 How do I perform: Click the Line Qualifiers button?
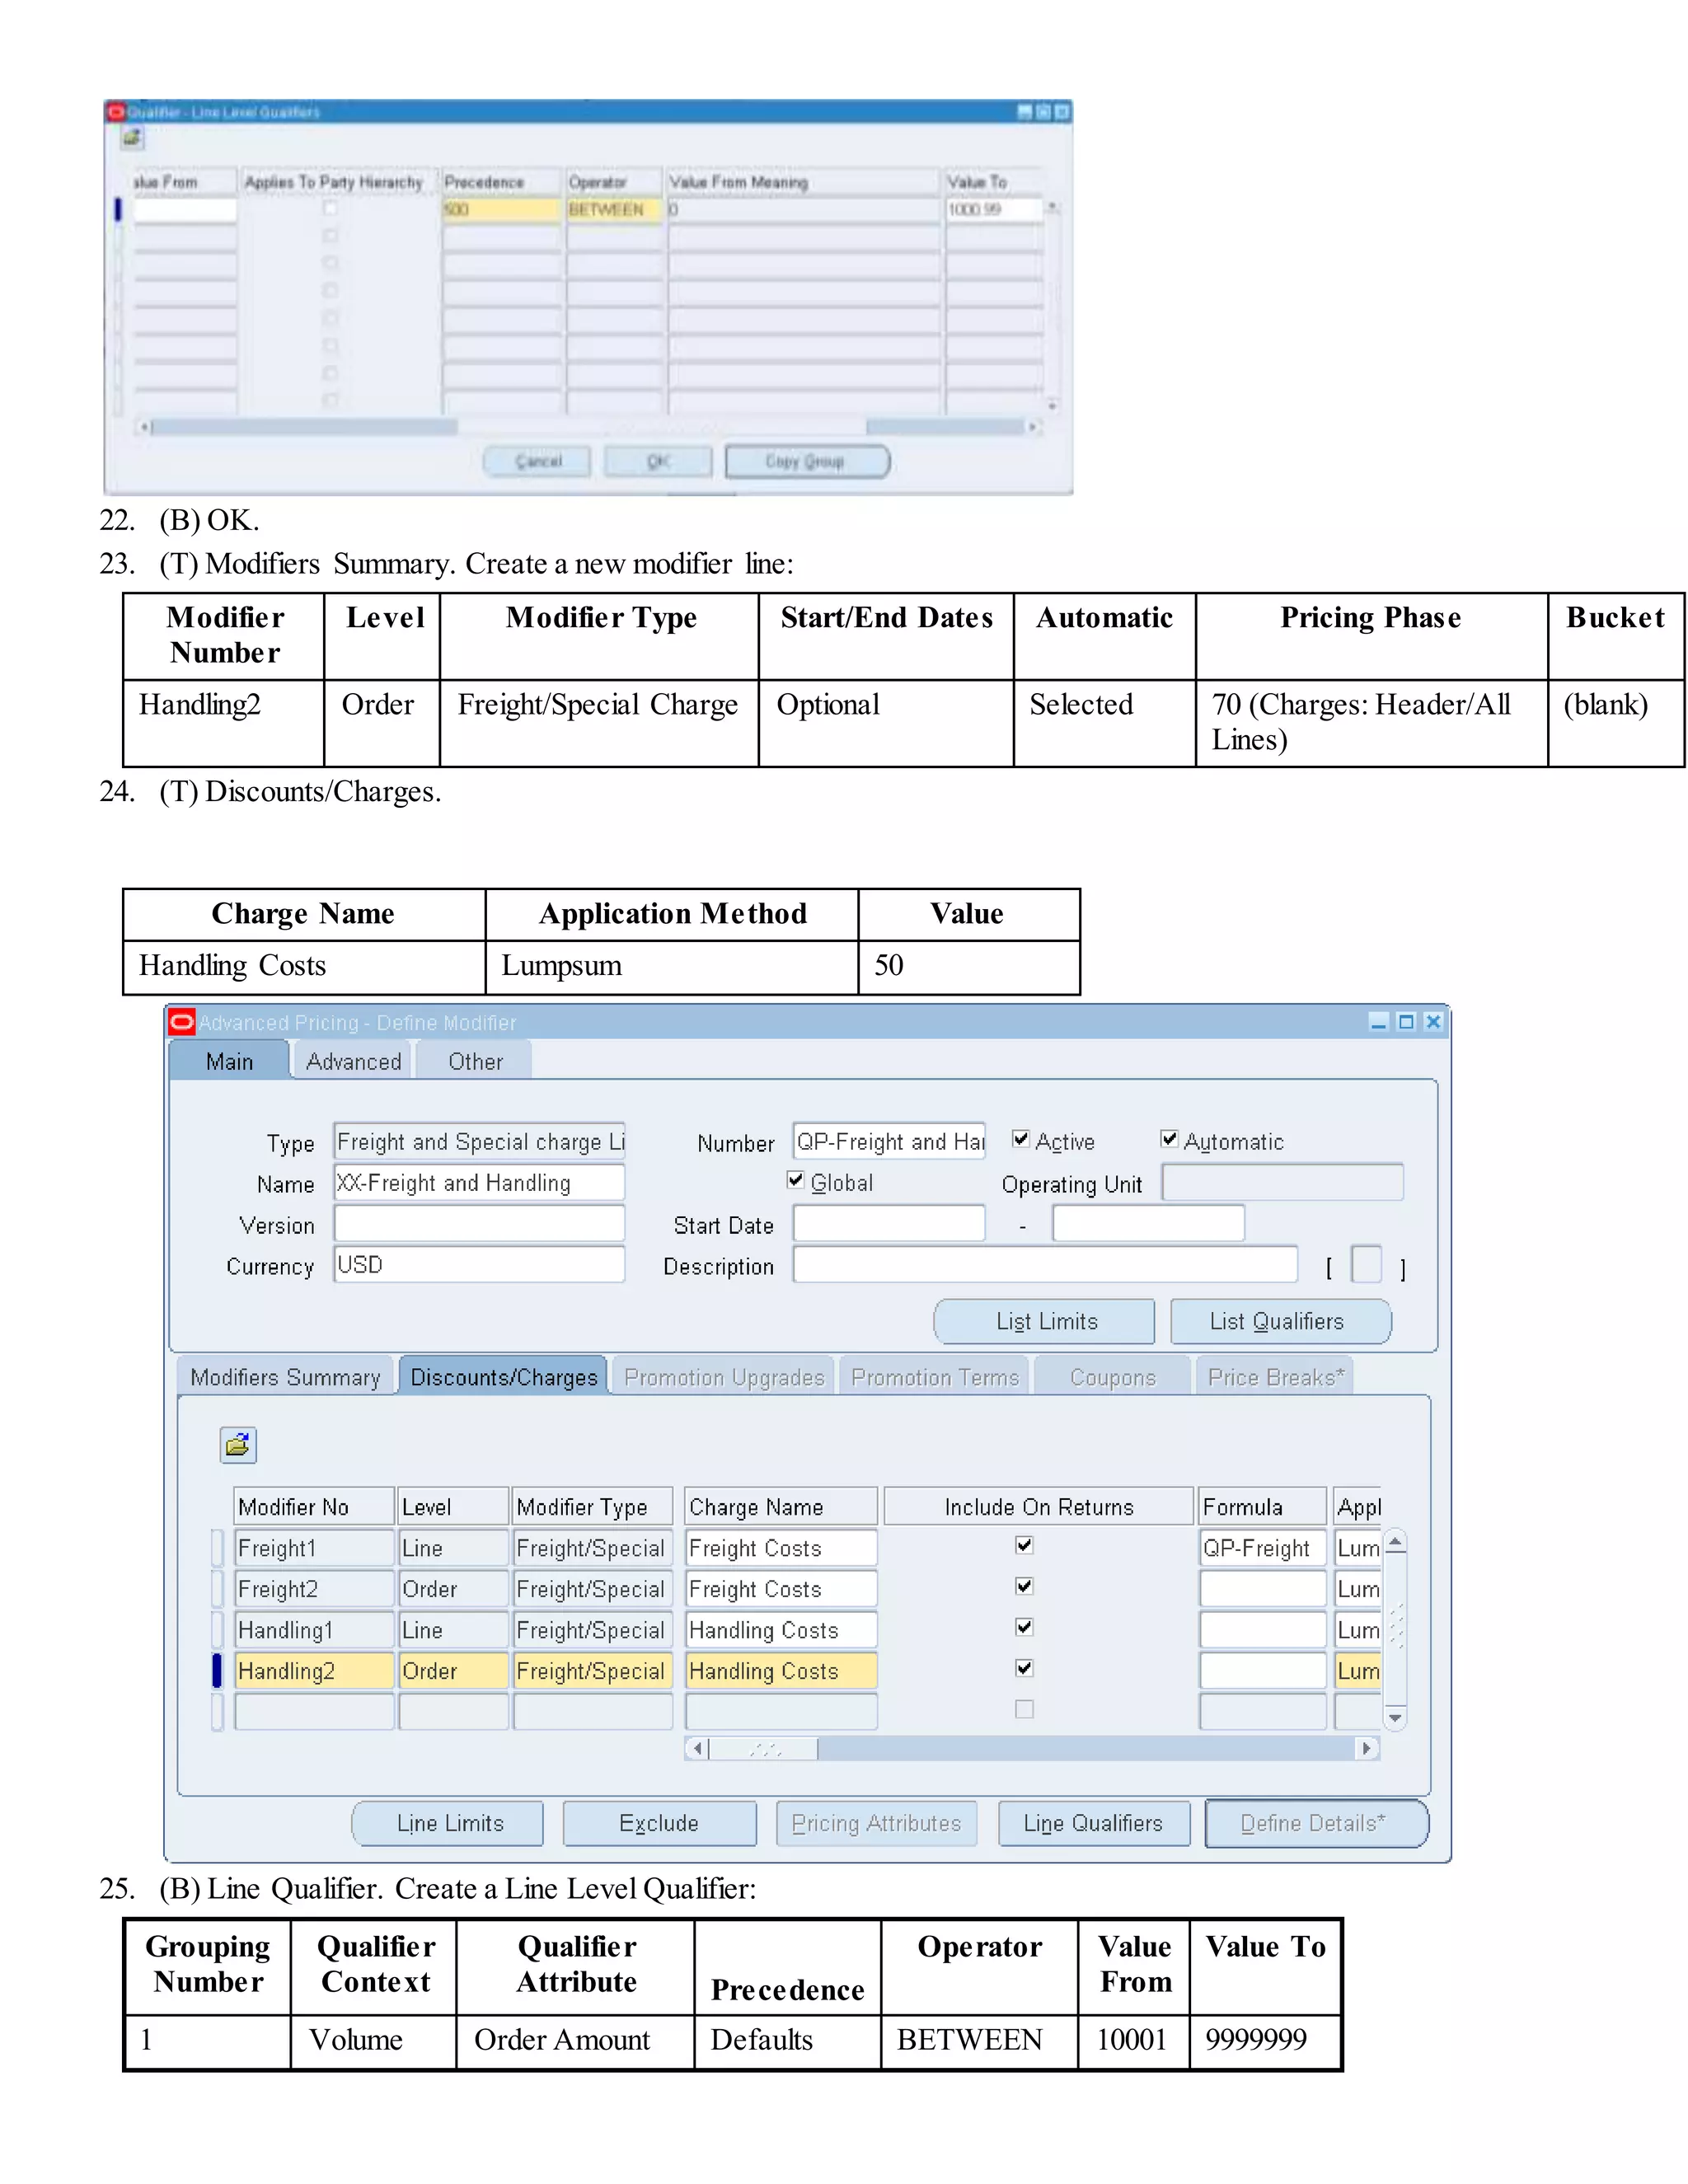click(x=1093, y=1823)
